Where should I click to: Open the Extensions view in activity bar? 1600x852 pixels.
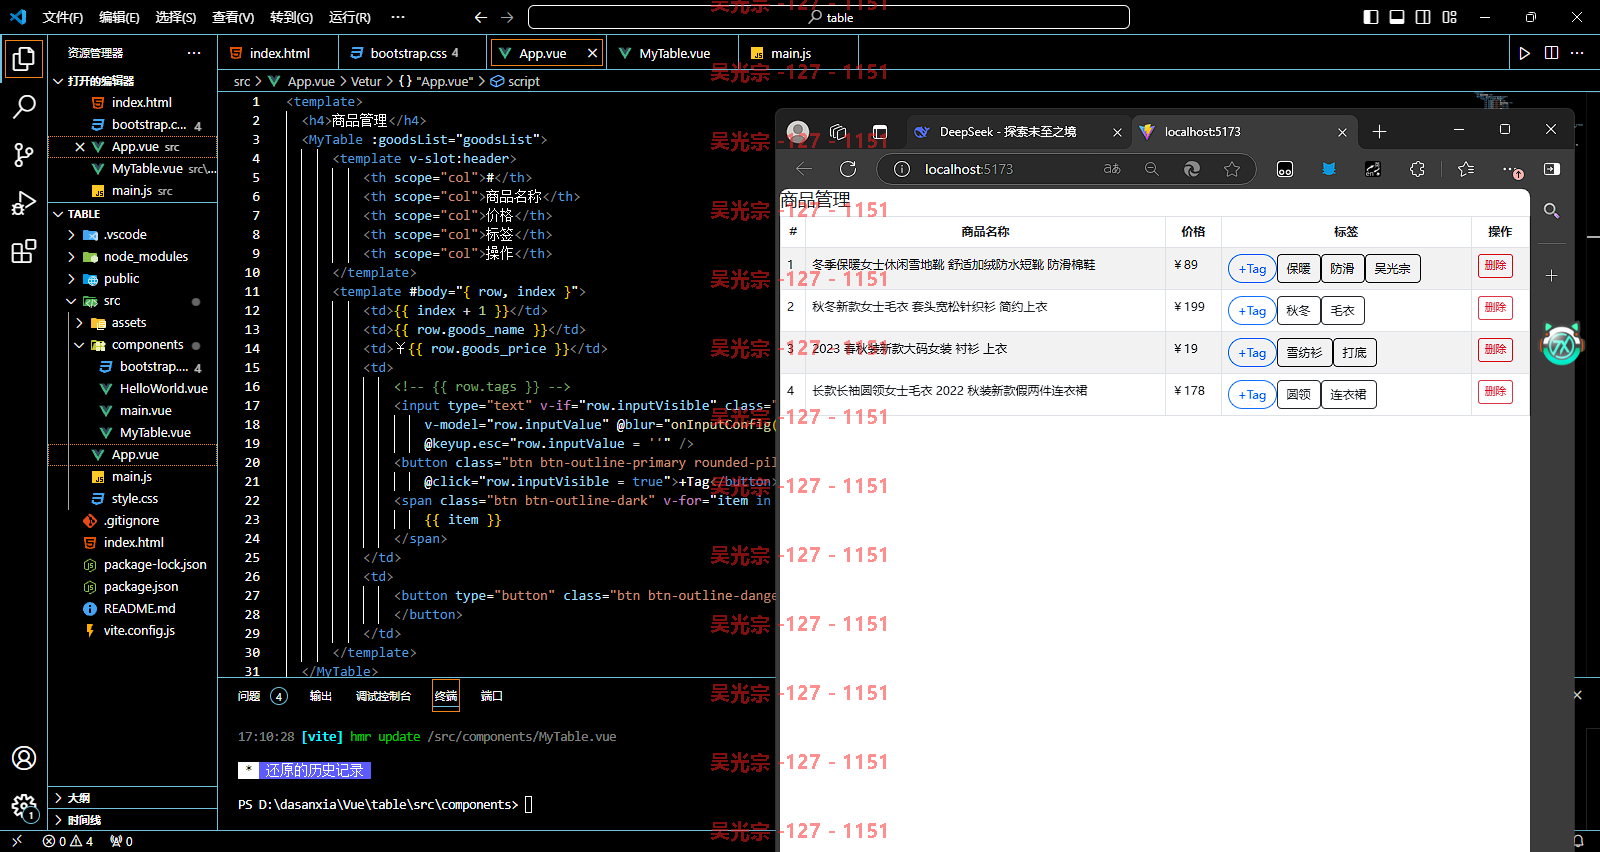[x=23, y=251]
